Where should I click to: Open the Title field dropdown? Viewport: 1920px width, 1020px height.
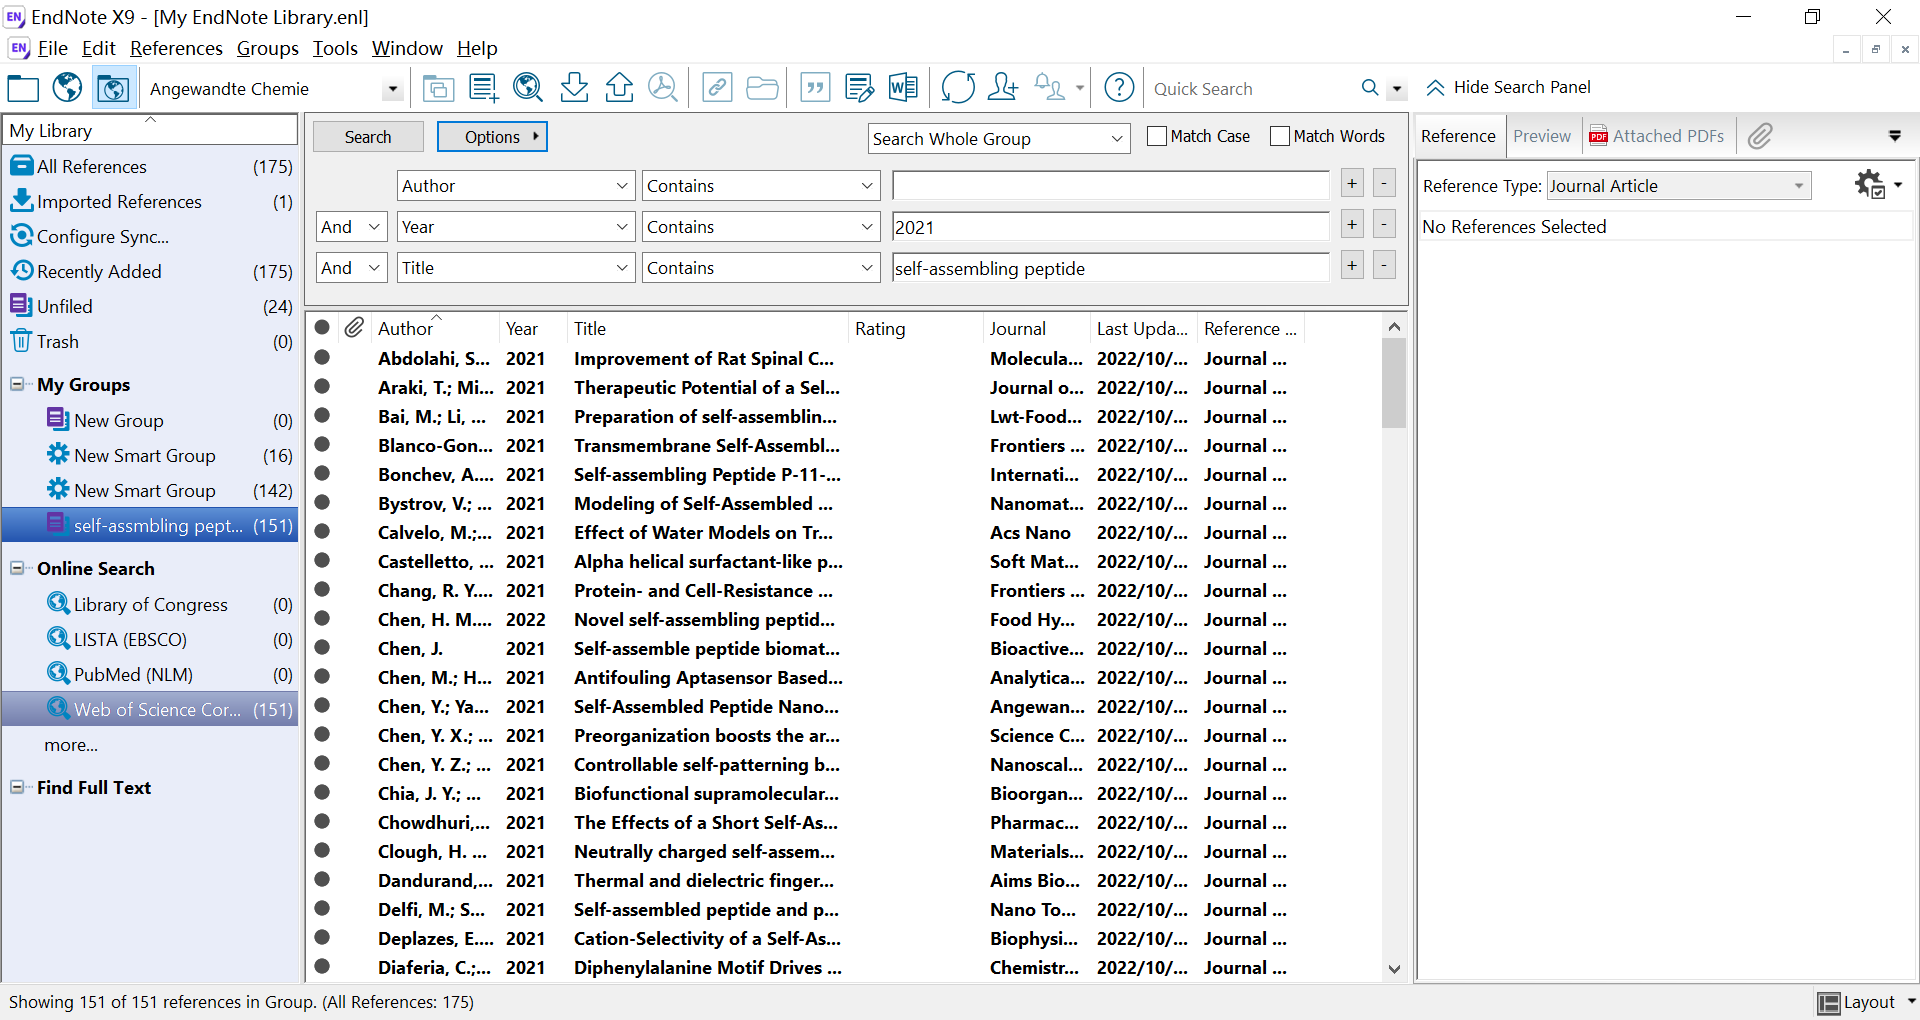click(516, 268)
